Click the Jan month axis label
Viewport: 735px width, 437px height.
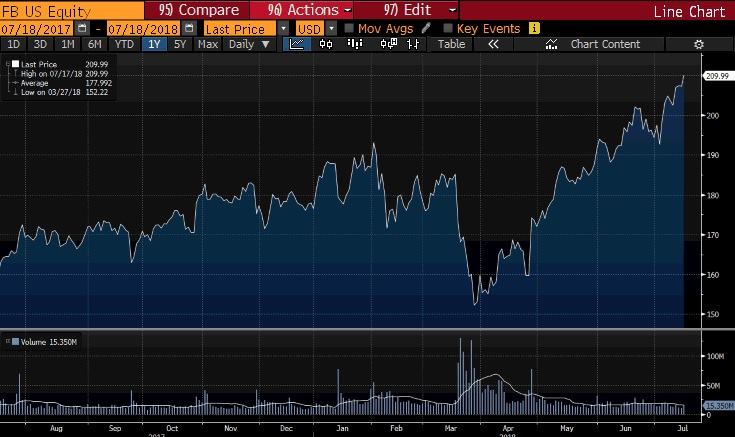[342, 428]
